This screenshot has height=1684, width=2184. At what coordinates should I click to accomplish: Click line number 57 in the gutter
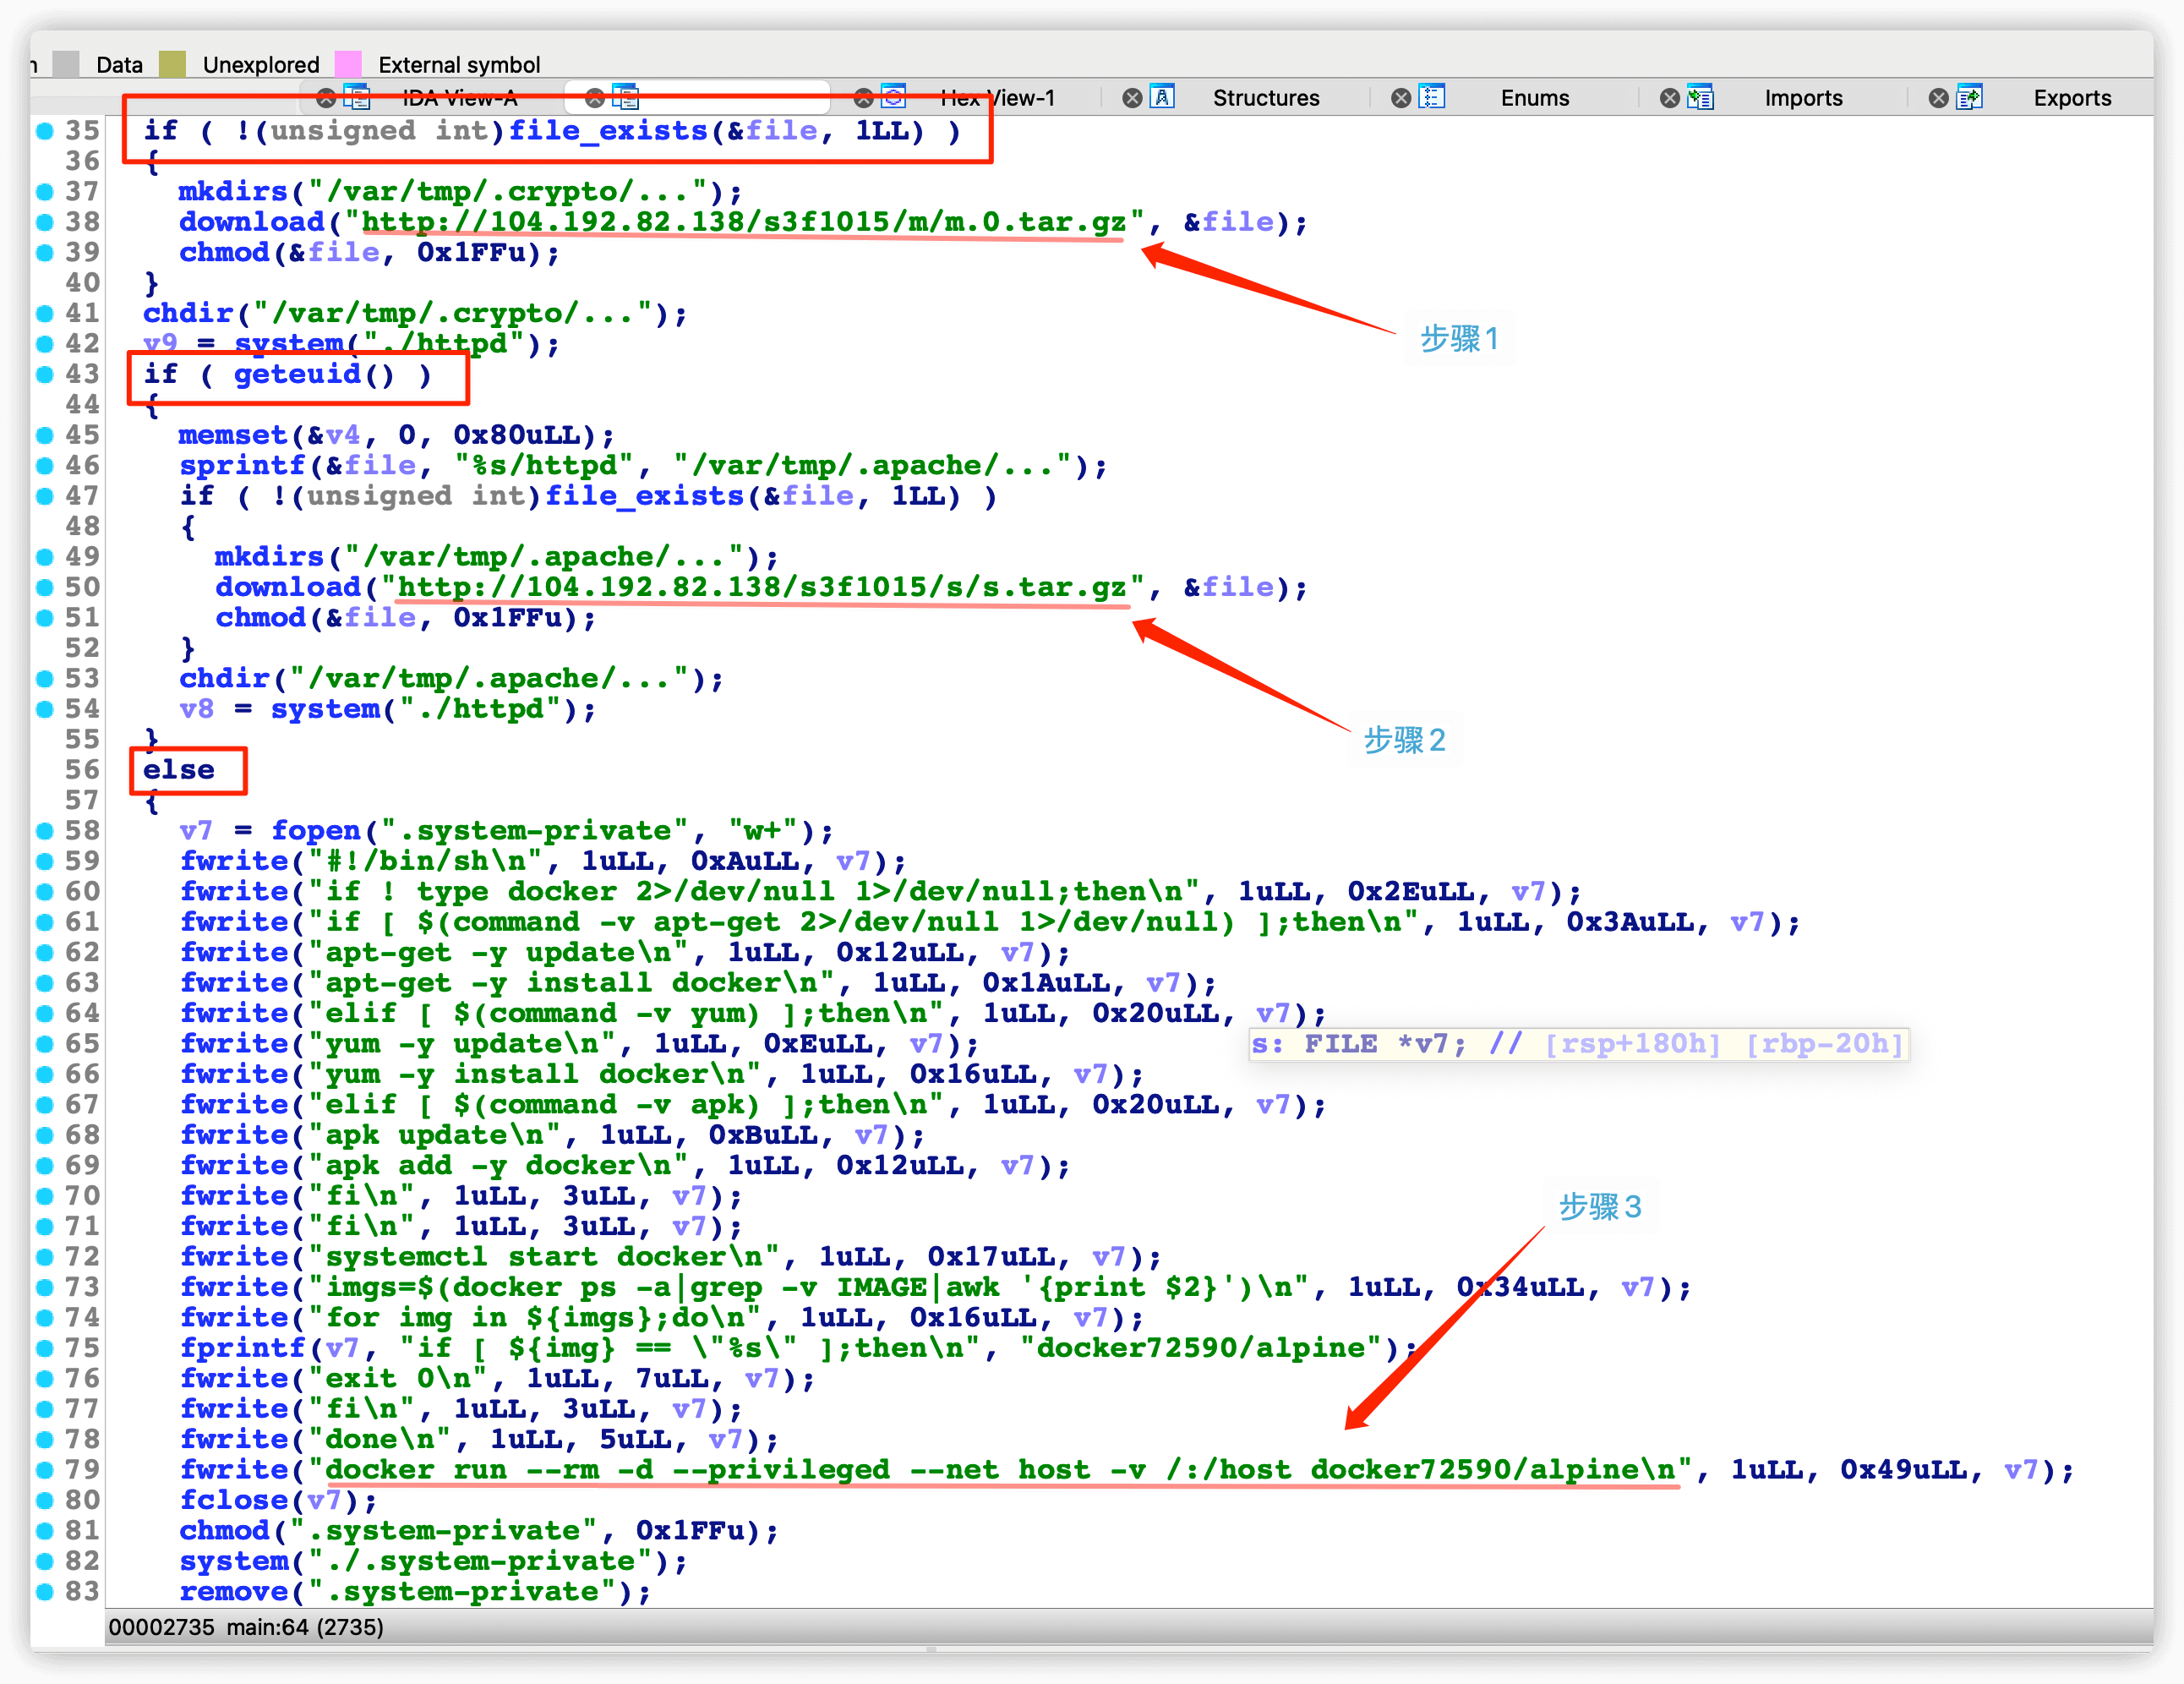82,800
